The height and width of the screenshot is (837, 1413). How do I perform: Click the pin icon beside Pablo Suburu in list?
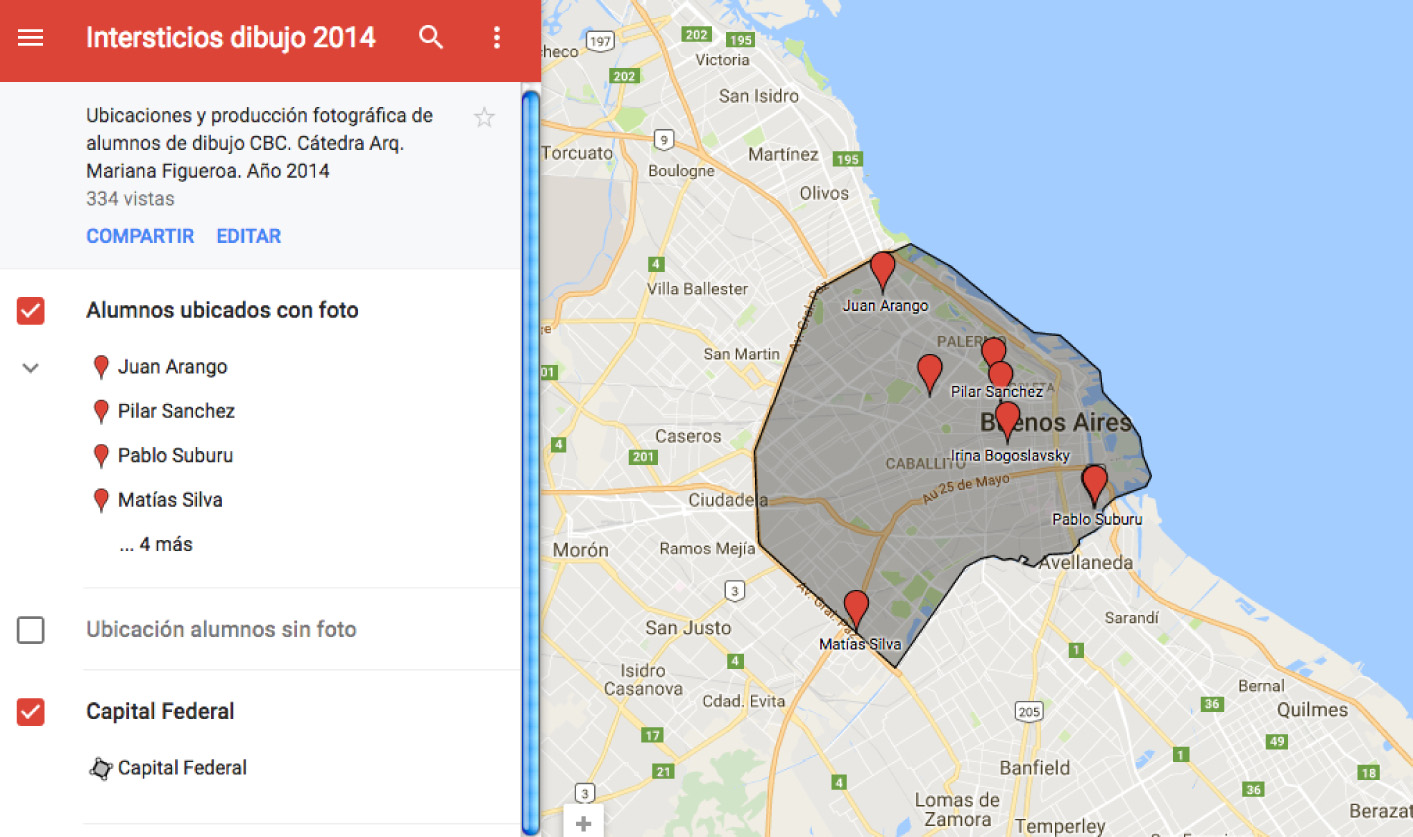[x=101, y=456]
